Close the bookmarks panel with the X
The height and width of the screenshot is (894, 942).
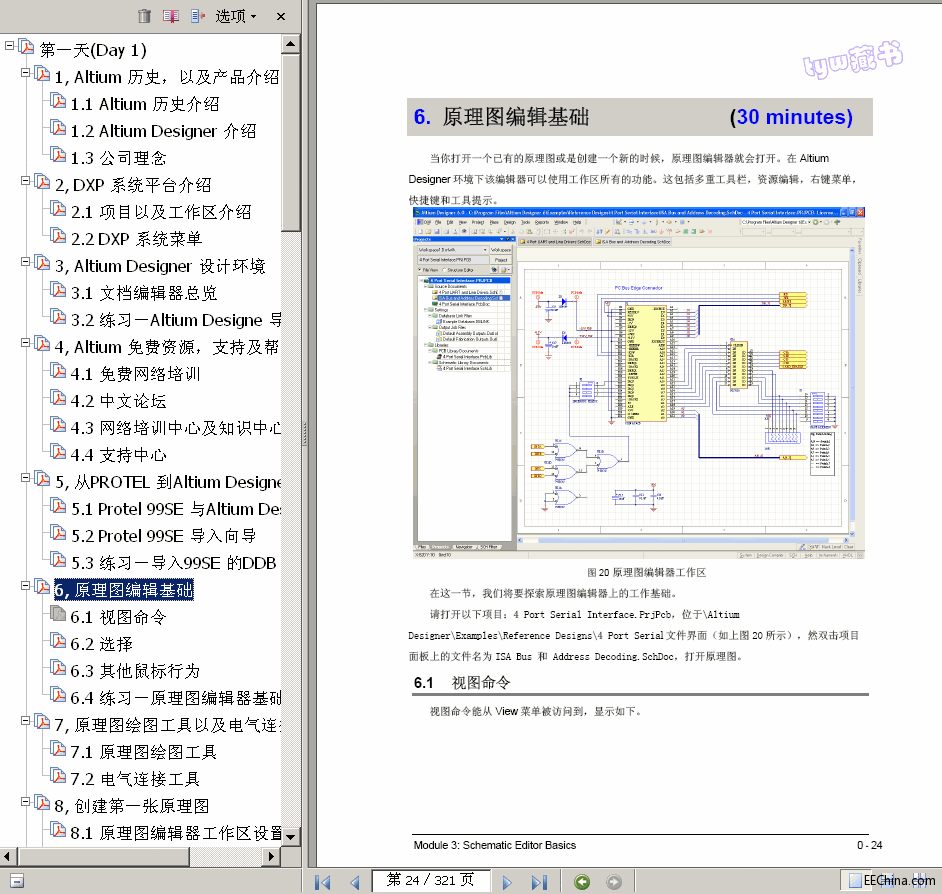pos(281,17)
